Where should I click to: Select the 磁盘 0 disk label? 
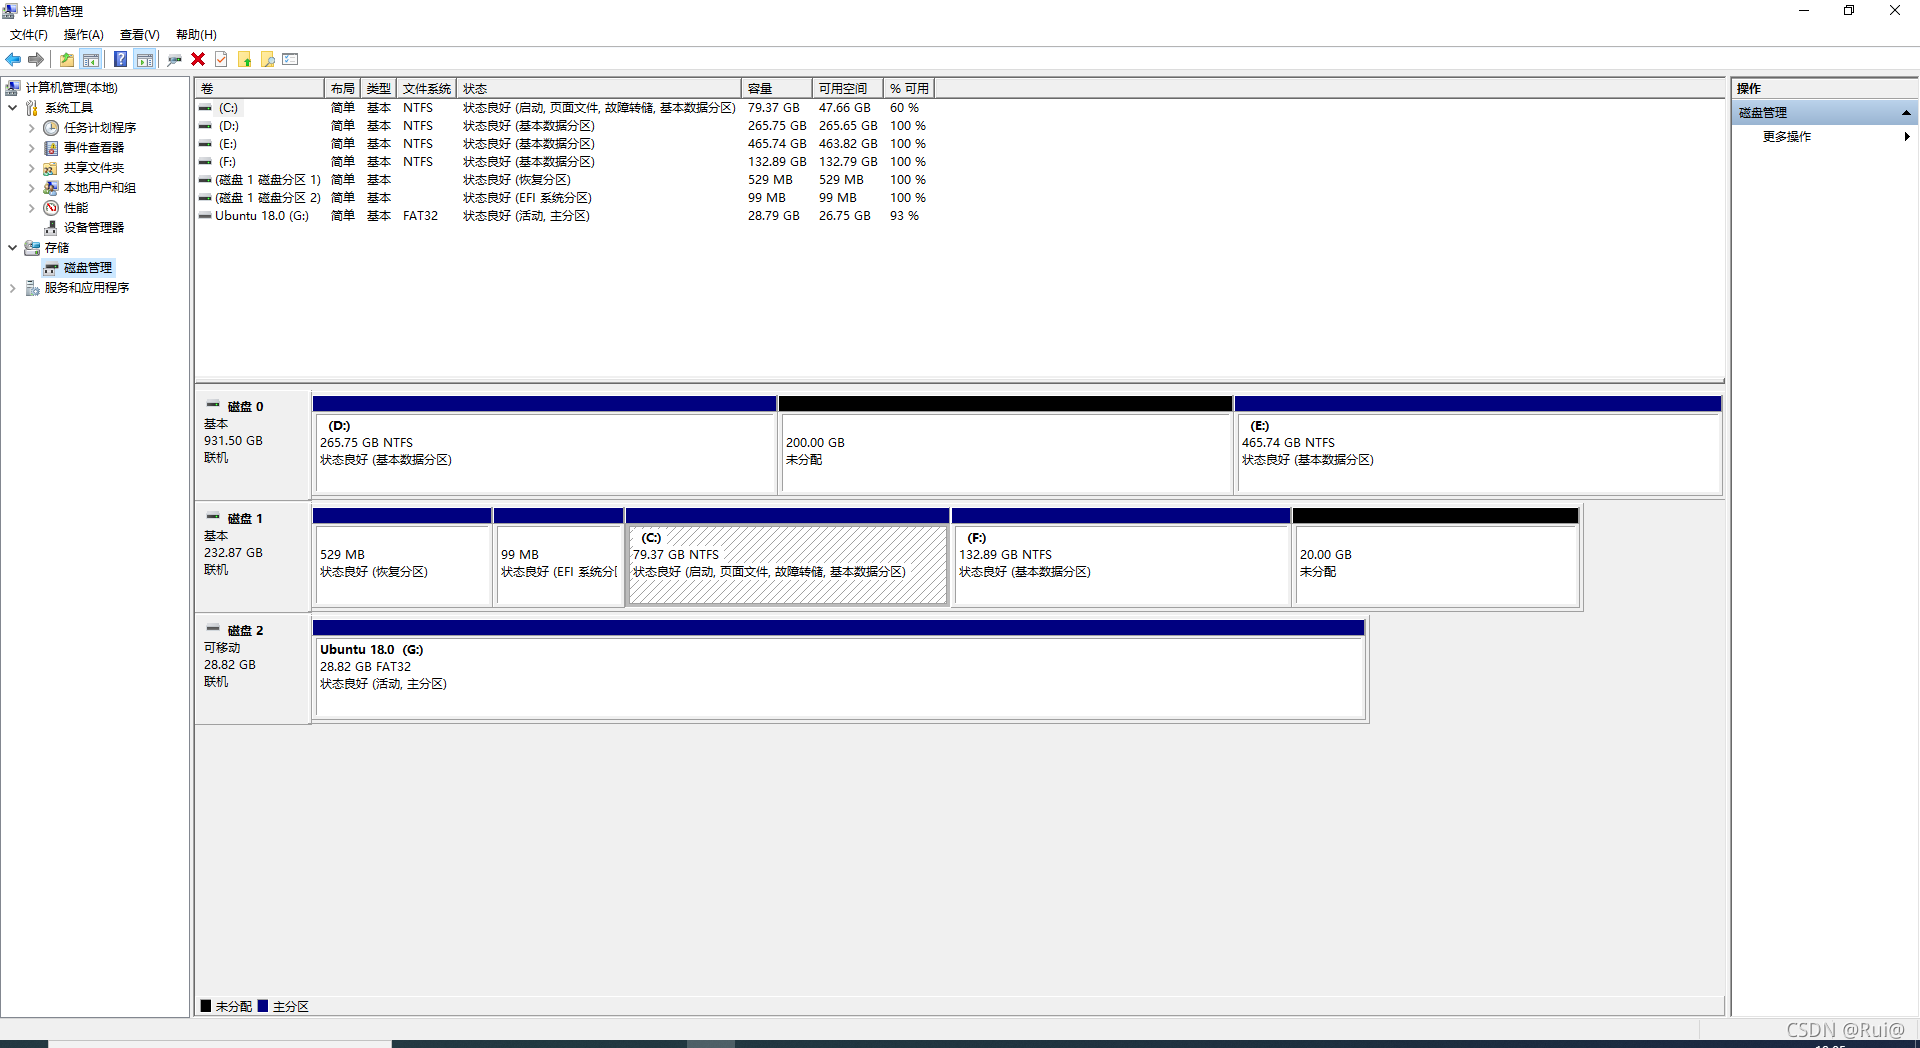pos(253,445)
